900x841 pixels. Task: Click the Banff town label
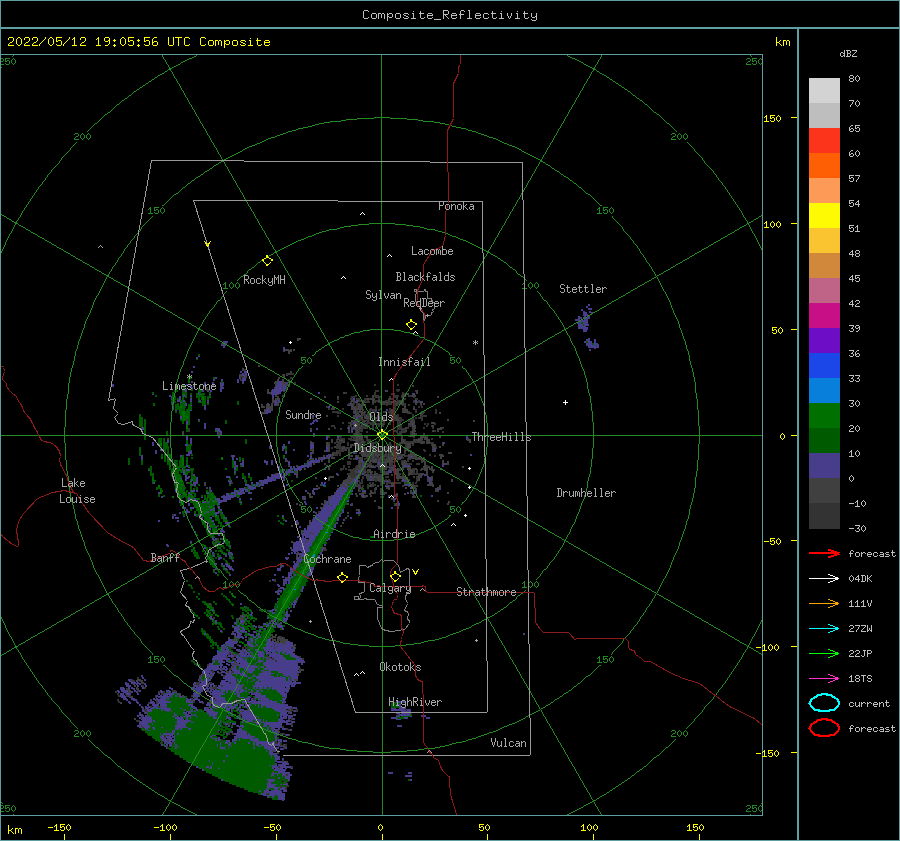coord(165,557)
